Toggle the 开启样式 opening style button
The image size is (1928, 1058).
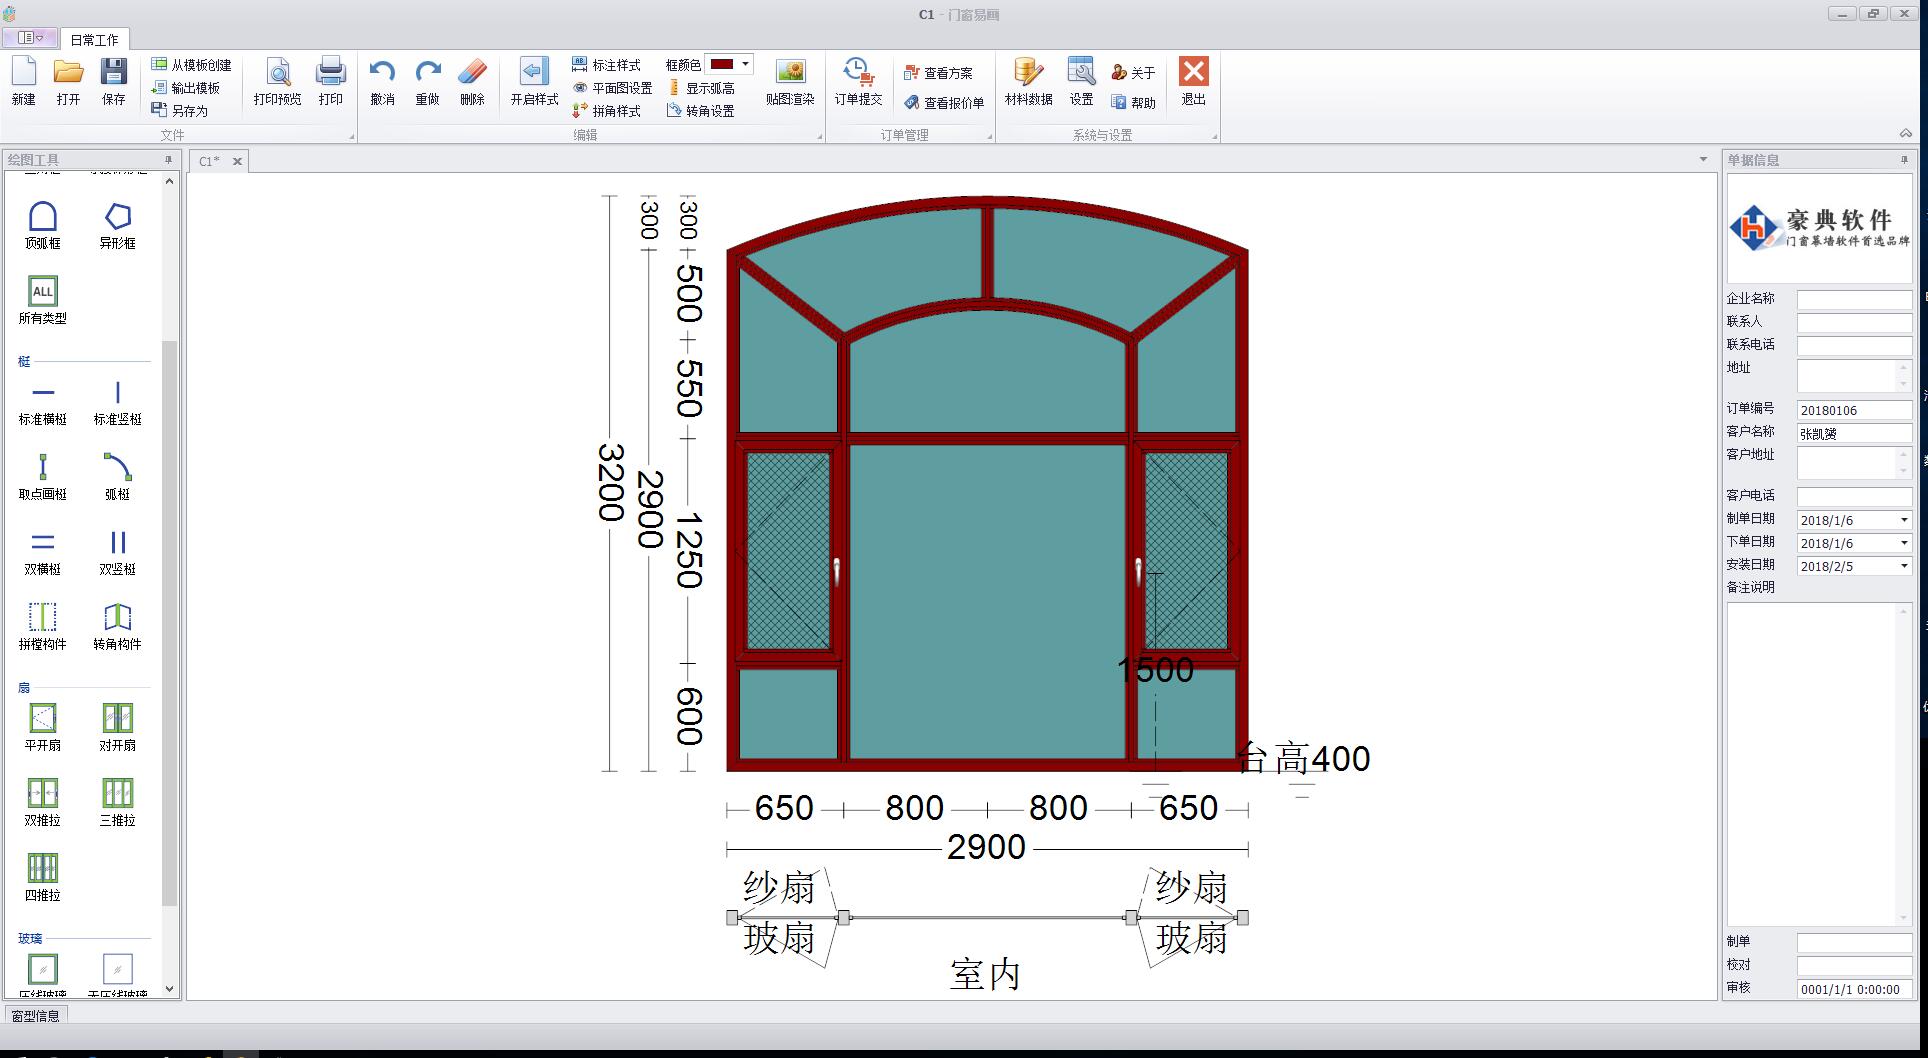(534, 81)
